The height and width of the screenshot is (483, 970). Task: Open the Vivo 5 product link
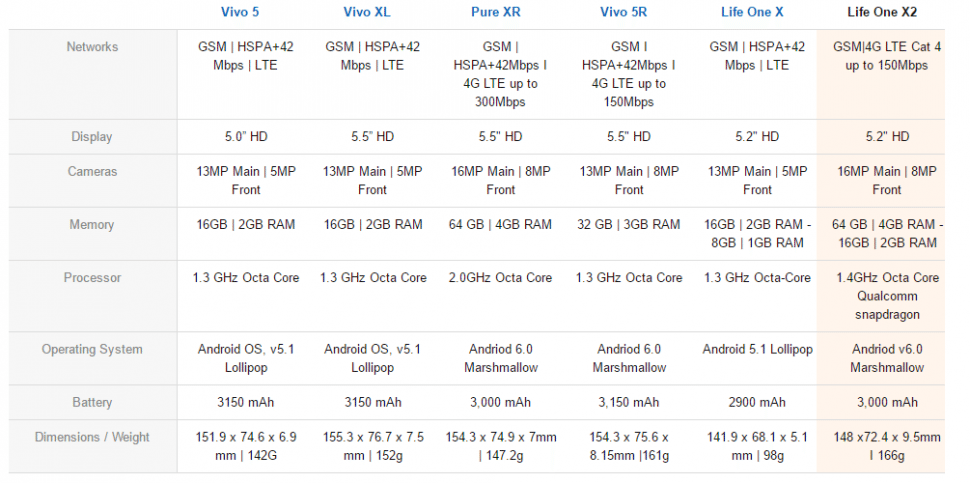pos(240,12)
